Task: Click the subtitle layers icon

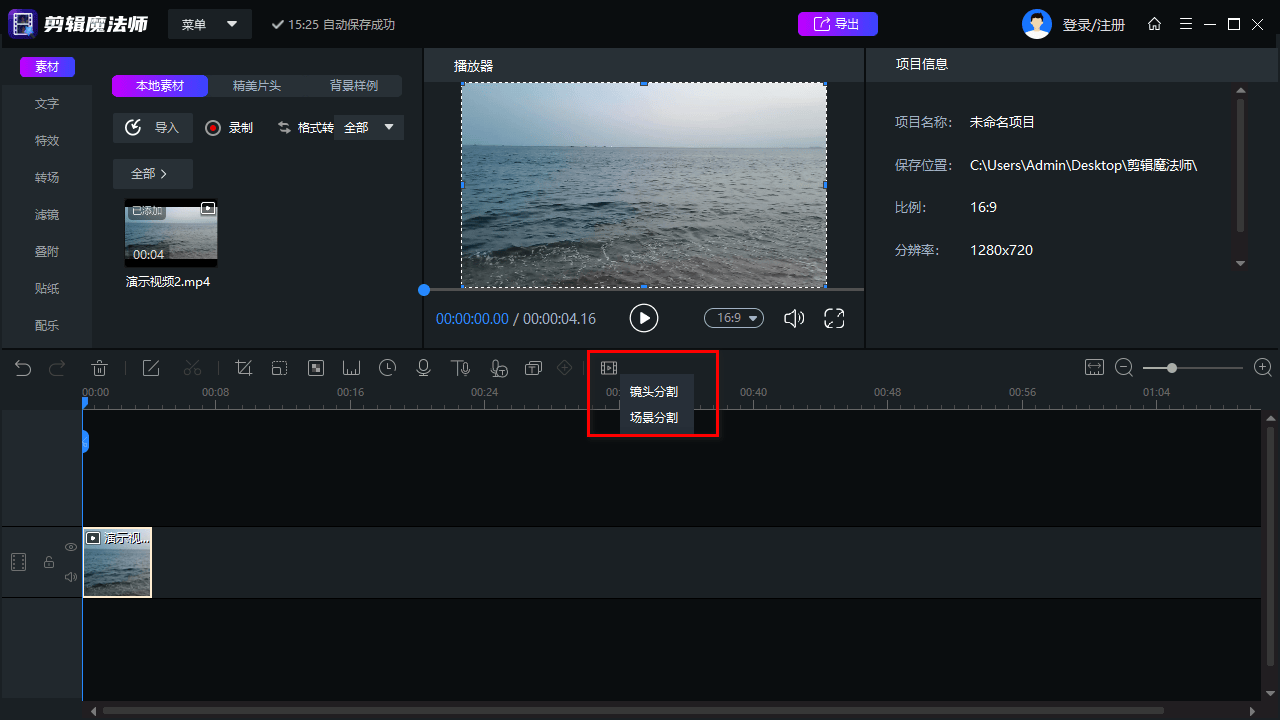Action: tap(534, 368)
